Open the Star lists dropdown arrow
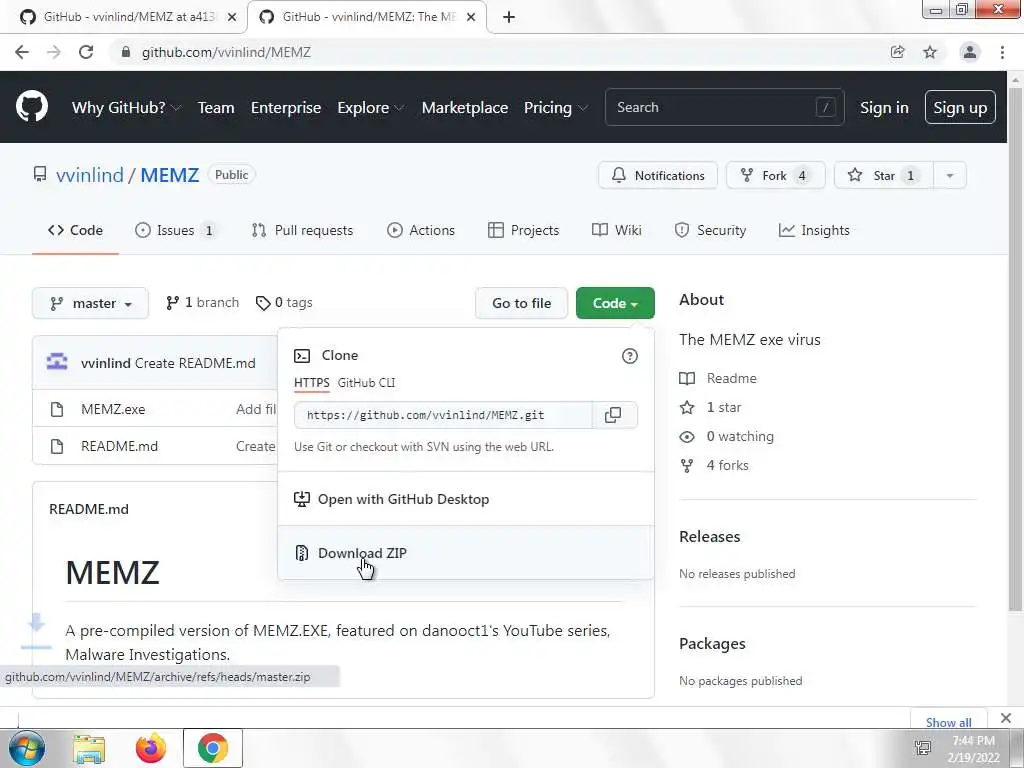The height and width of the screenshot is (768, 1024). (x=950, y=176)
